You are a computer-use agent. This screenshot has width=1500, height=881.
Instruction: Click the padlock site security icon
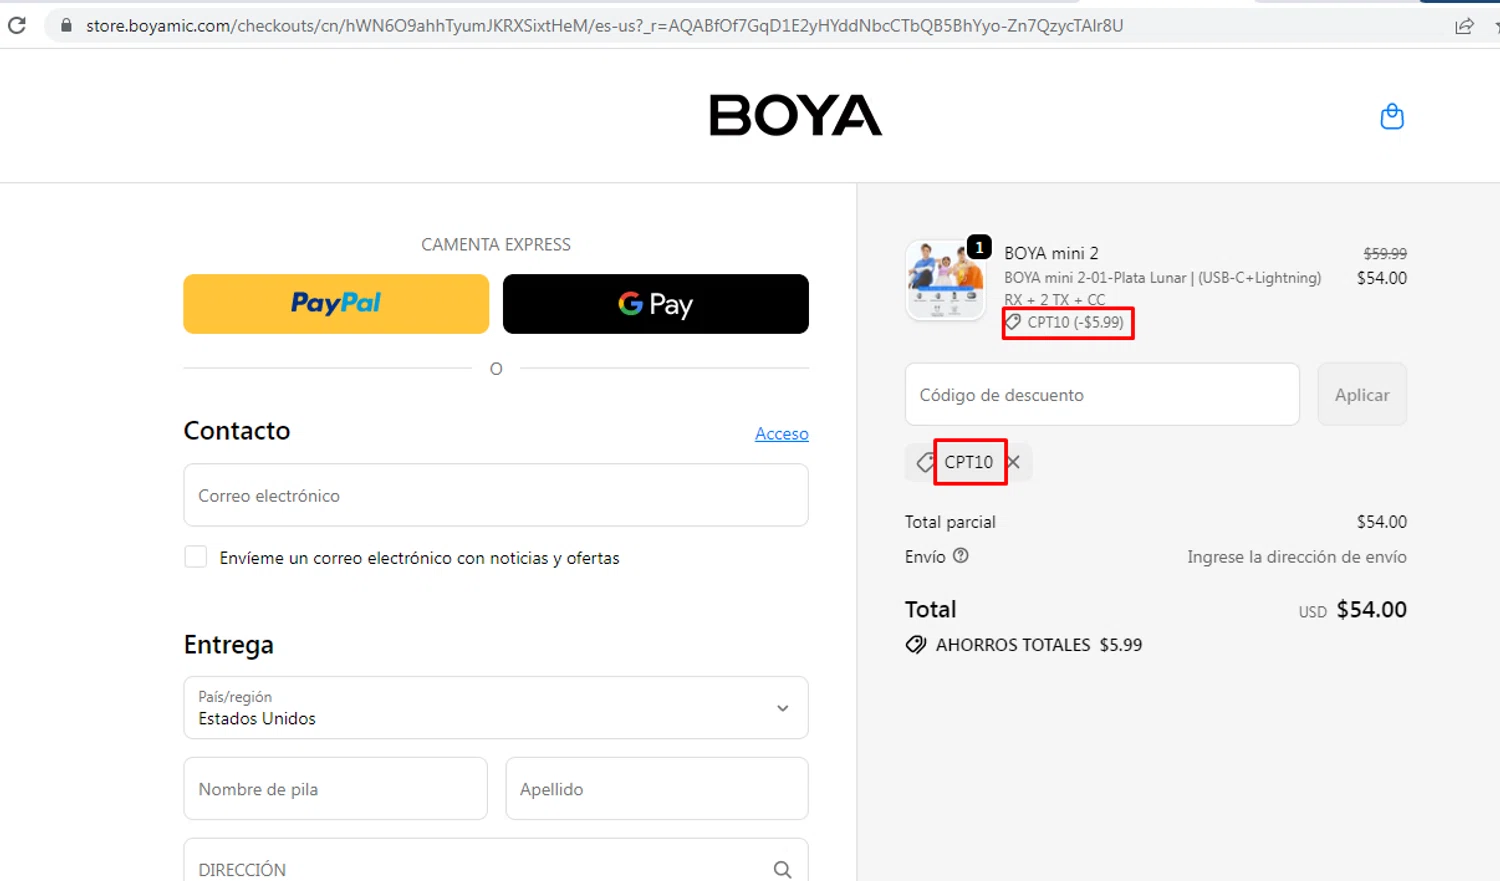coord(66,25)
